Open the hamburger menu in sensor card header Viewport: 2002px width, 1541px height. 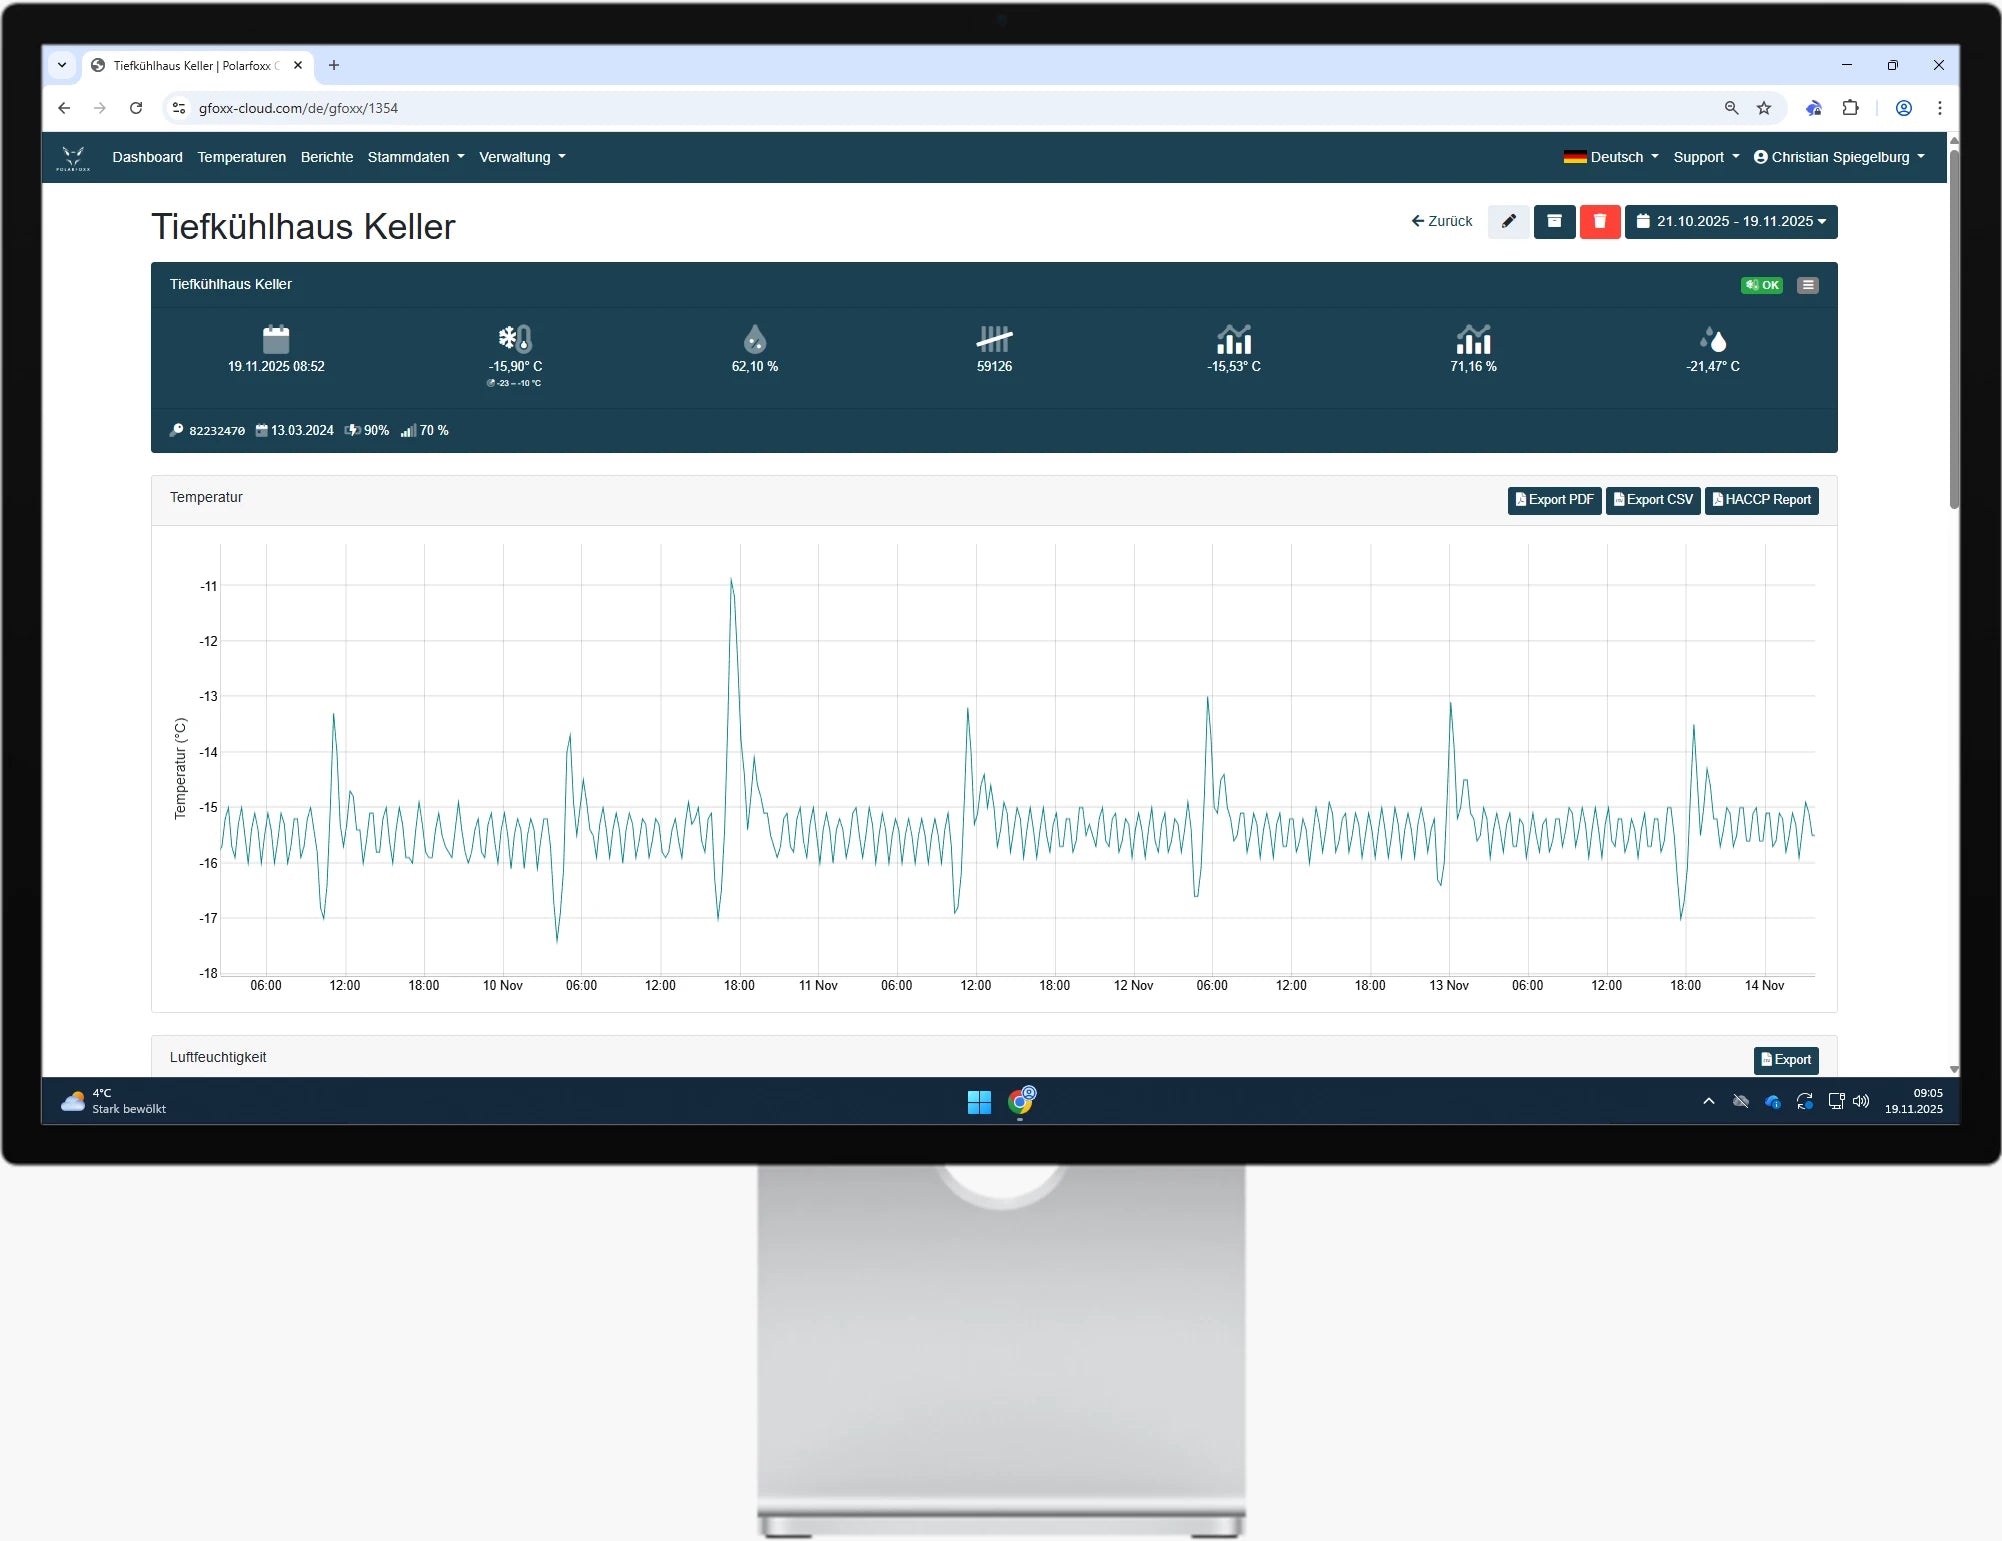pos(1807,285)
